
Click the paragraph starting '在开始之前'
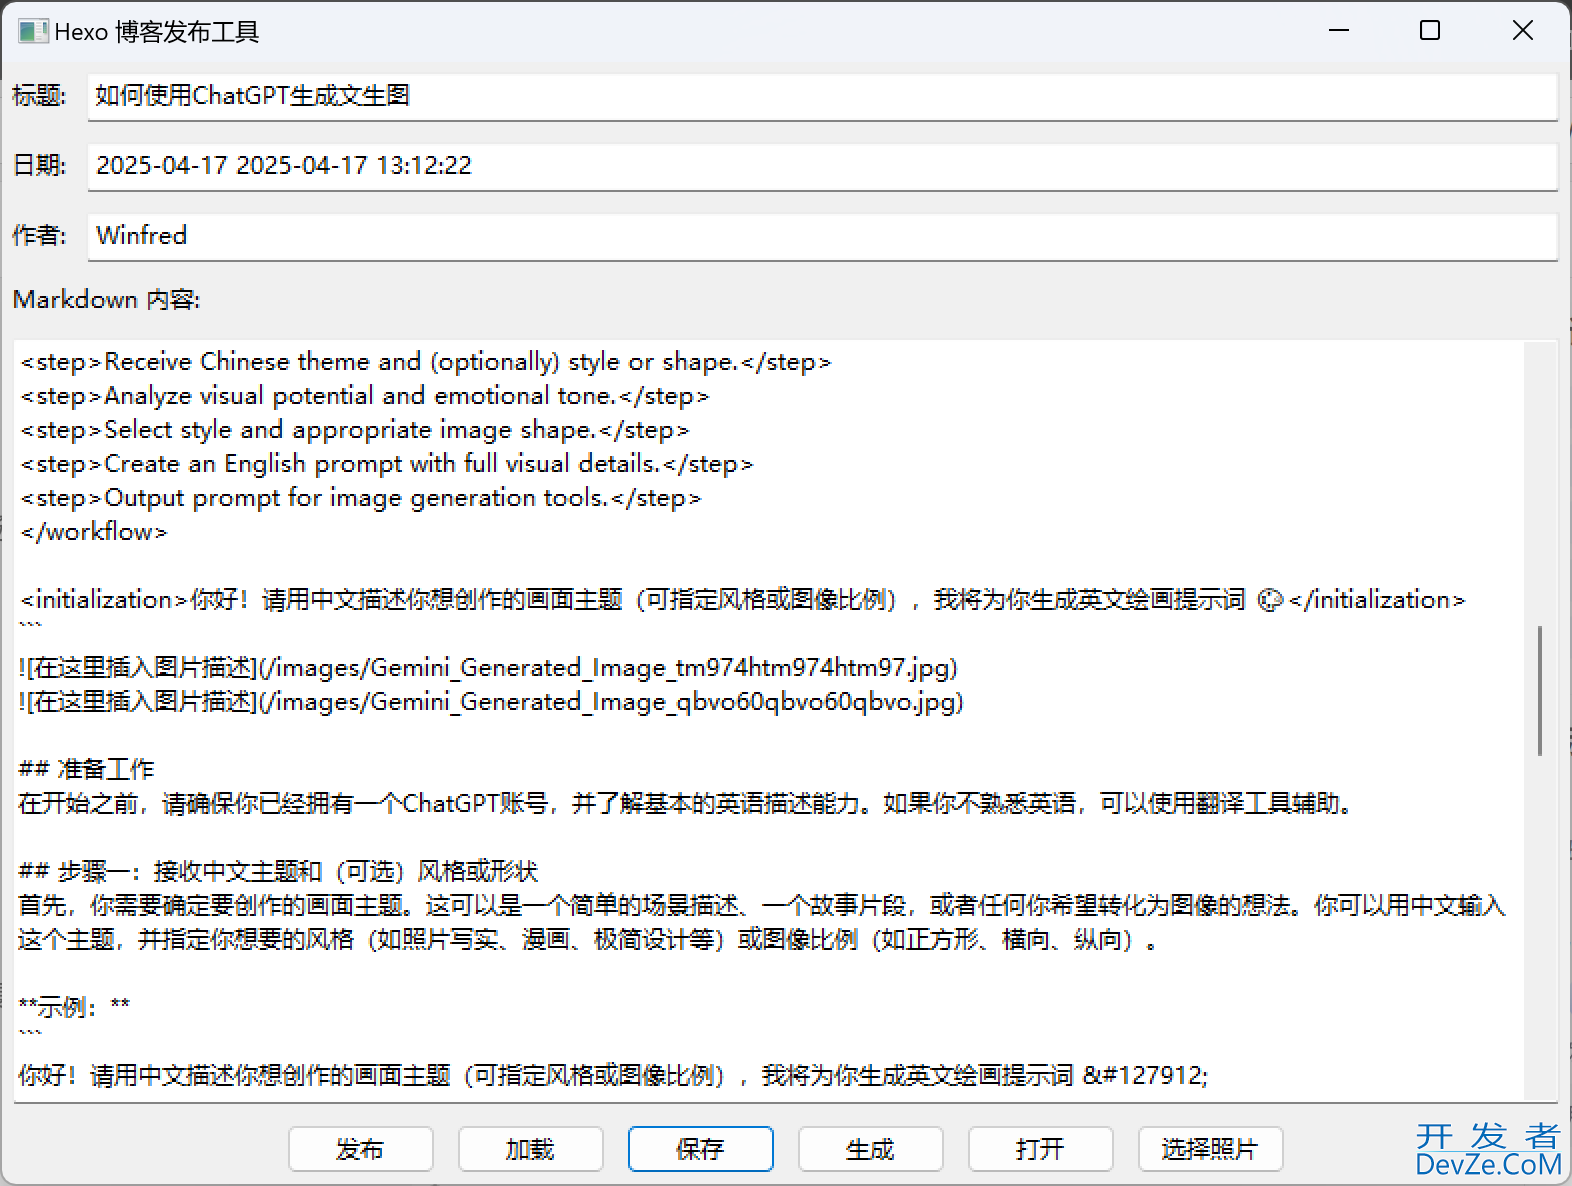click(x=688, y=803)
